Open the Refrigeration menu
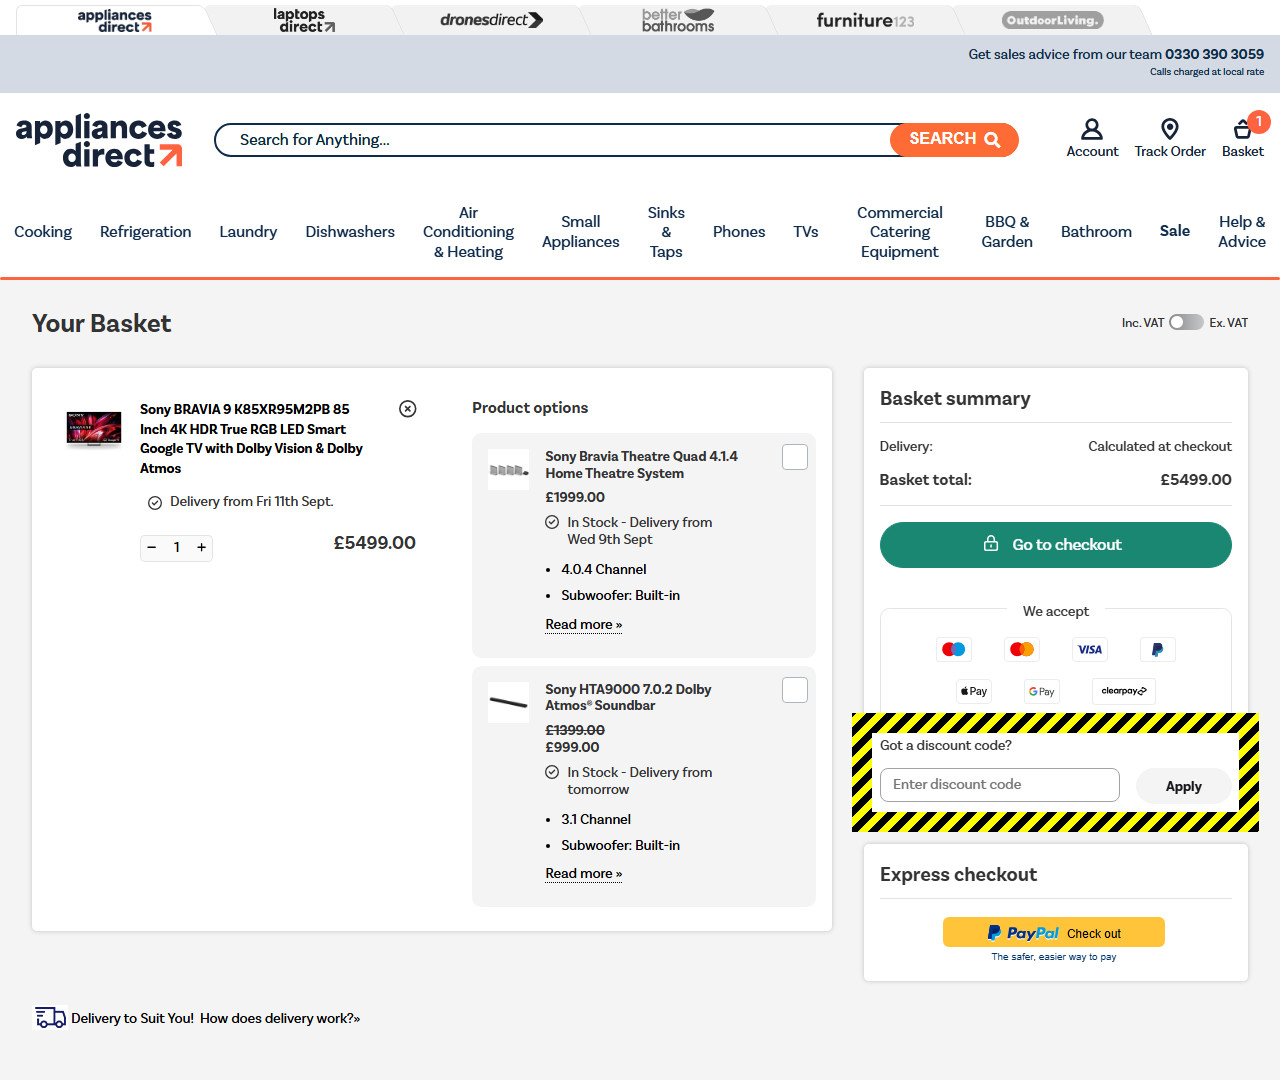The height and width of the screenshot is (1080, 1280). (145, 232)
